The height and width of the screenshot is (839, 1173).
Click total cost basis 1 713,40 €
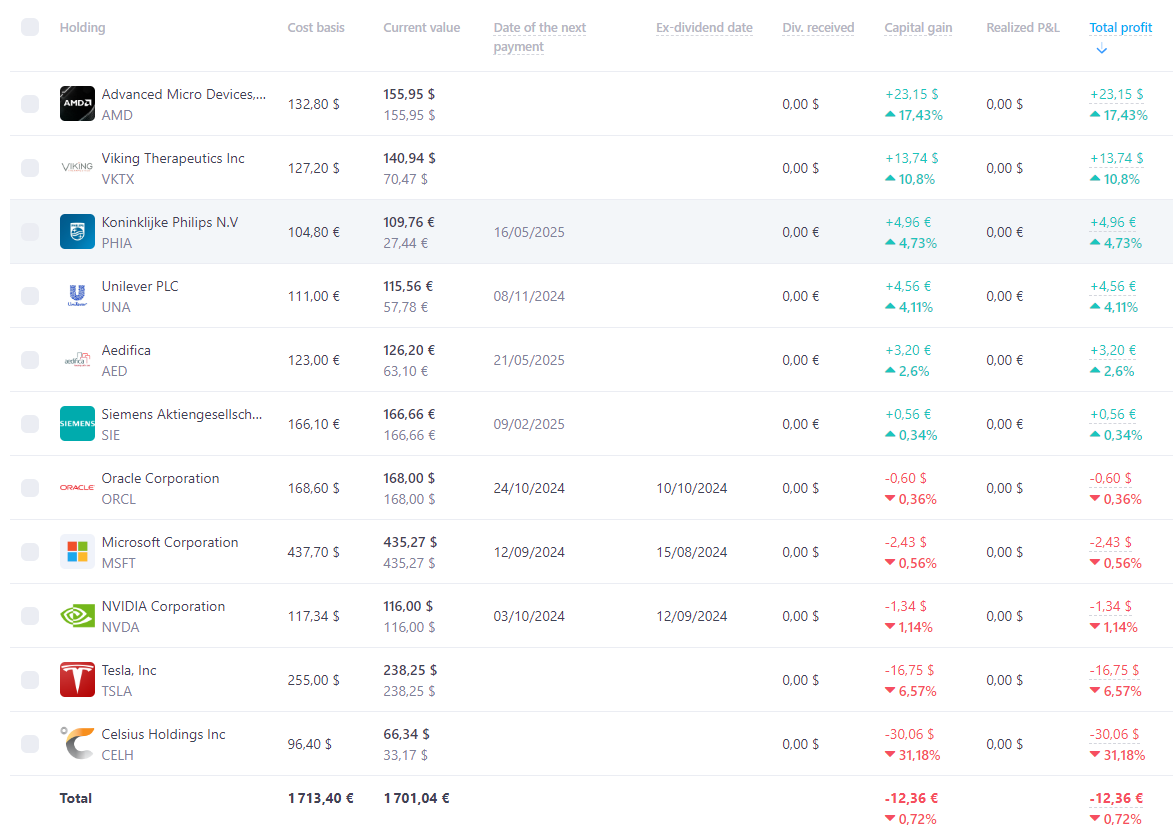click(x=320, y=798)
